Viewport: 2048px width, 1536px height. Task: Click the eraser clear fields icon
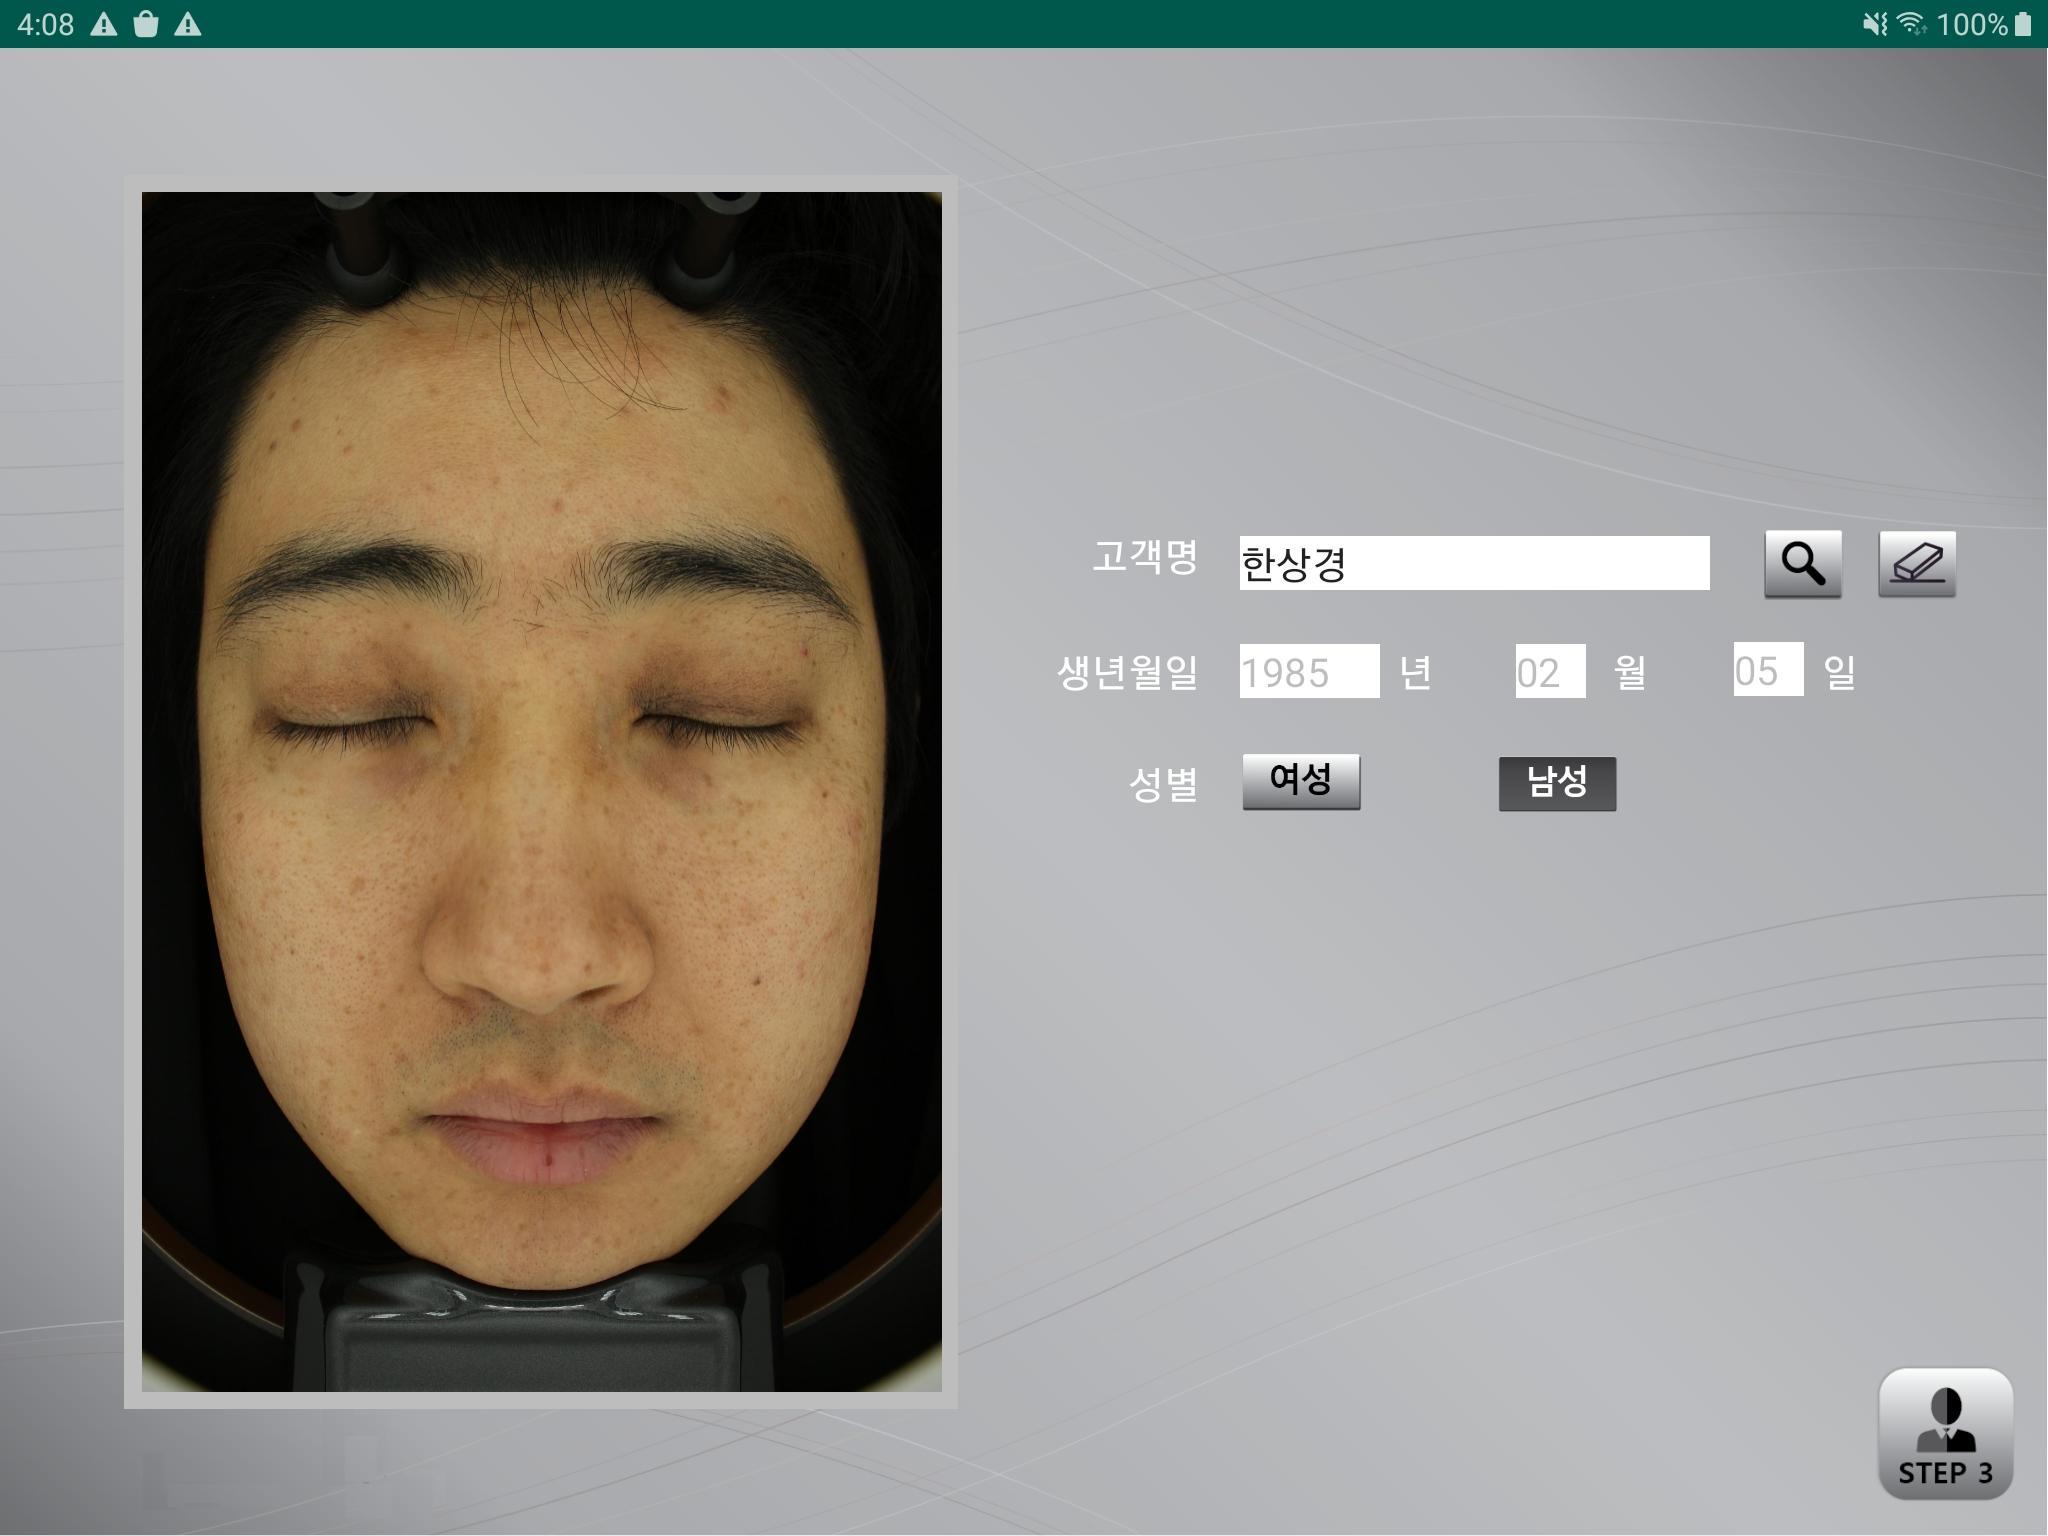(x=1917, y=564)
